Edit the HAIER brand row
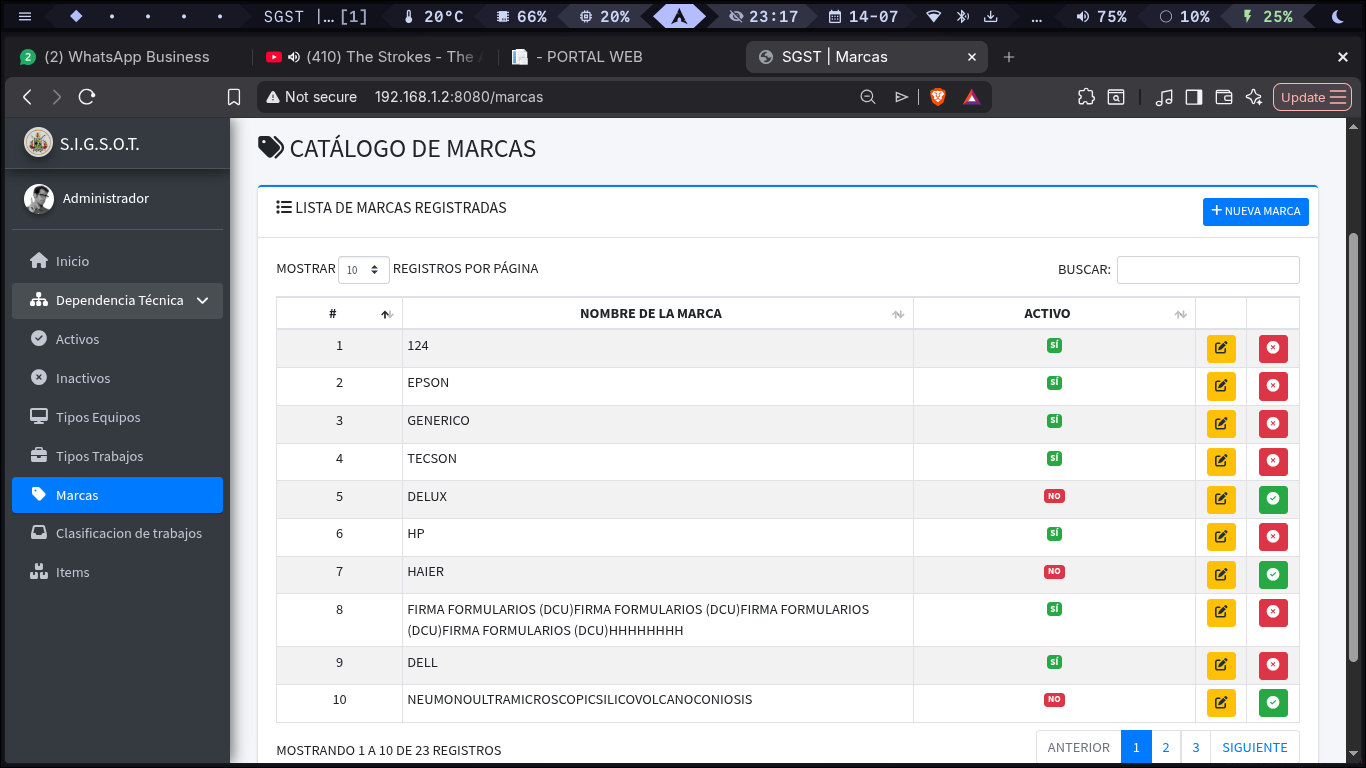 1221,575
